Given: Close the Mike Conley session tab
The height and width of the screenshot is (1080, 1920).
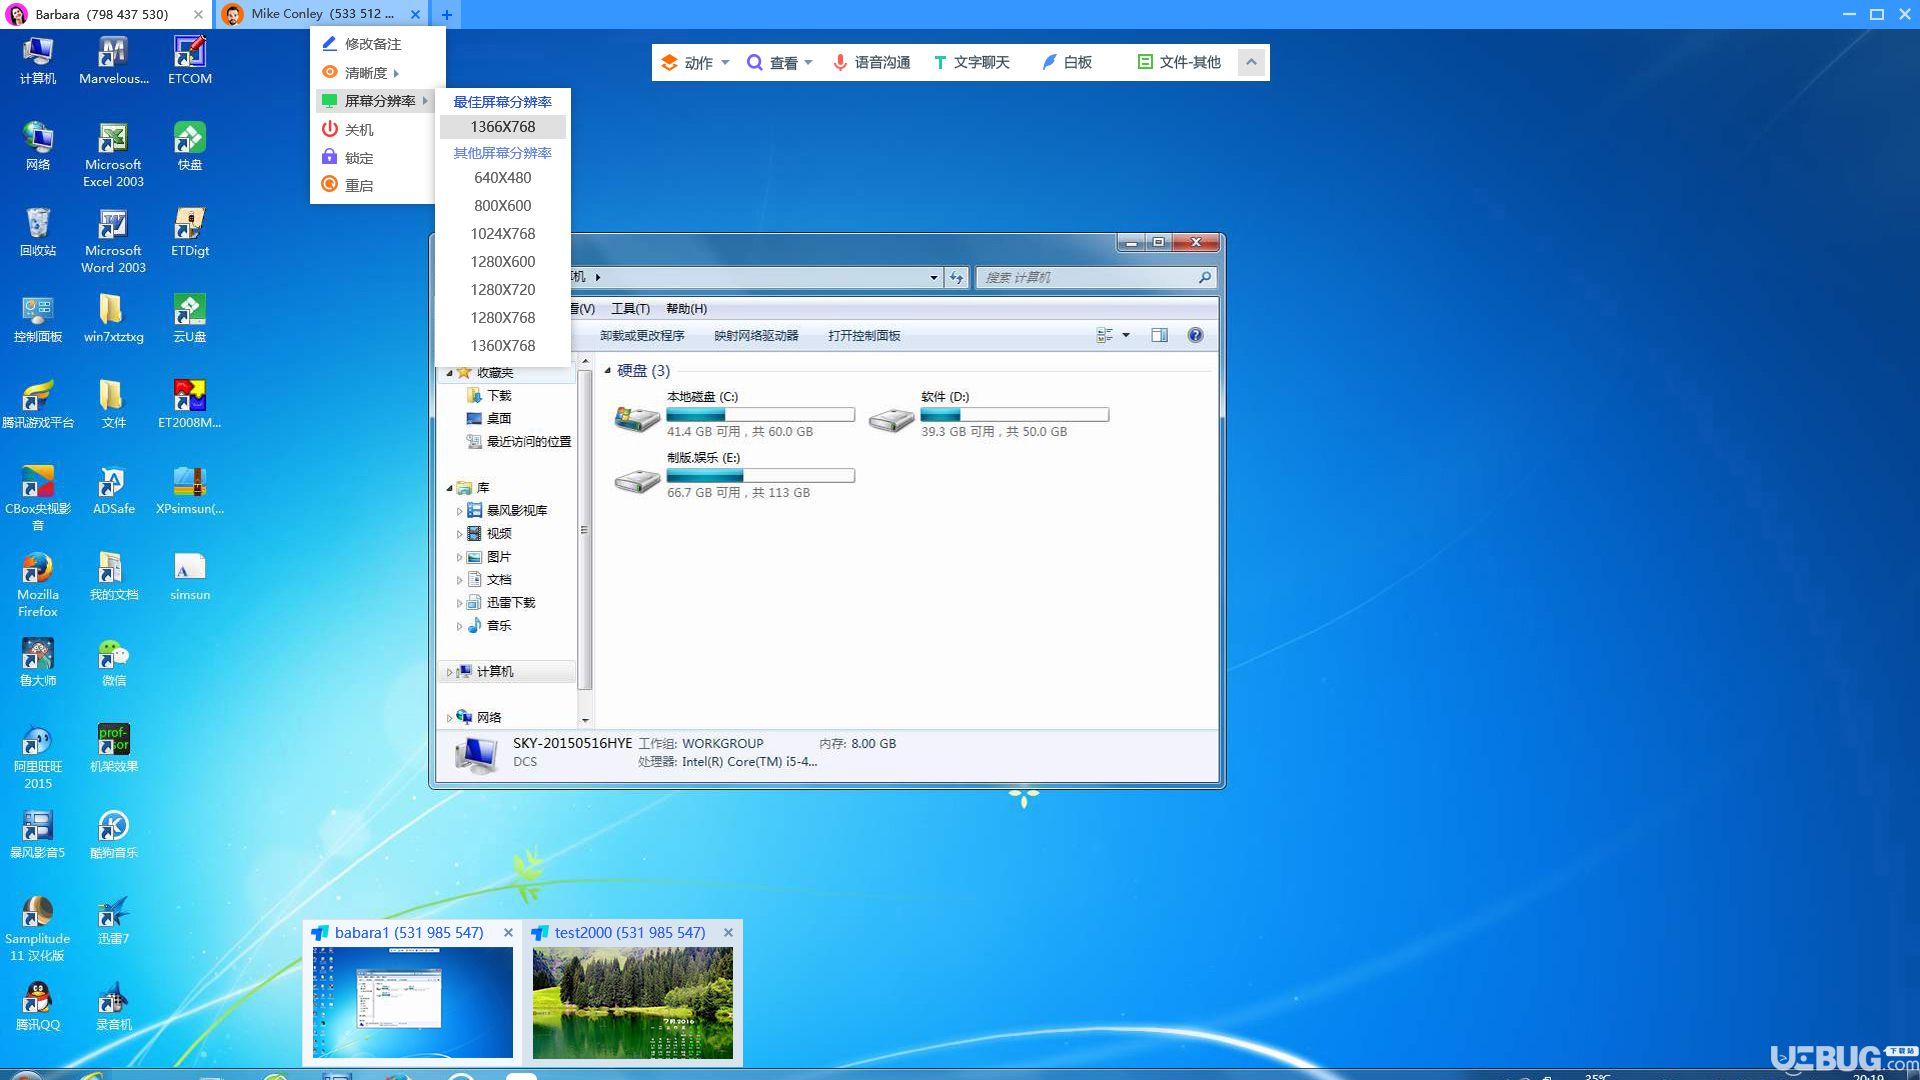Looking at the screenshot, I should 415,14.
